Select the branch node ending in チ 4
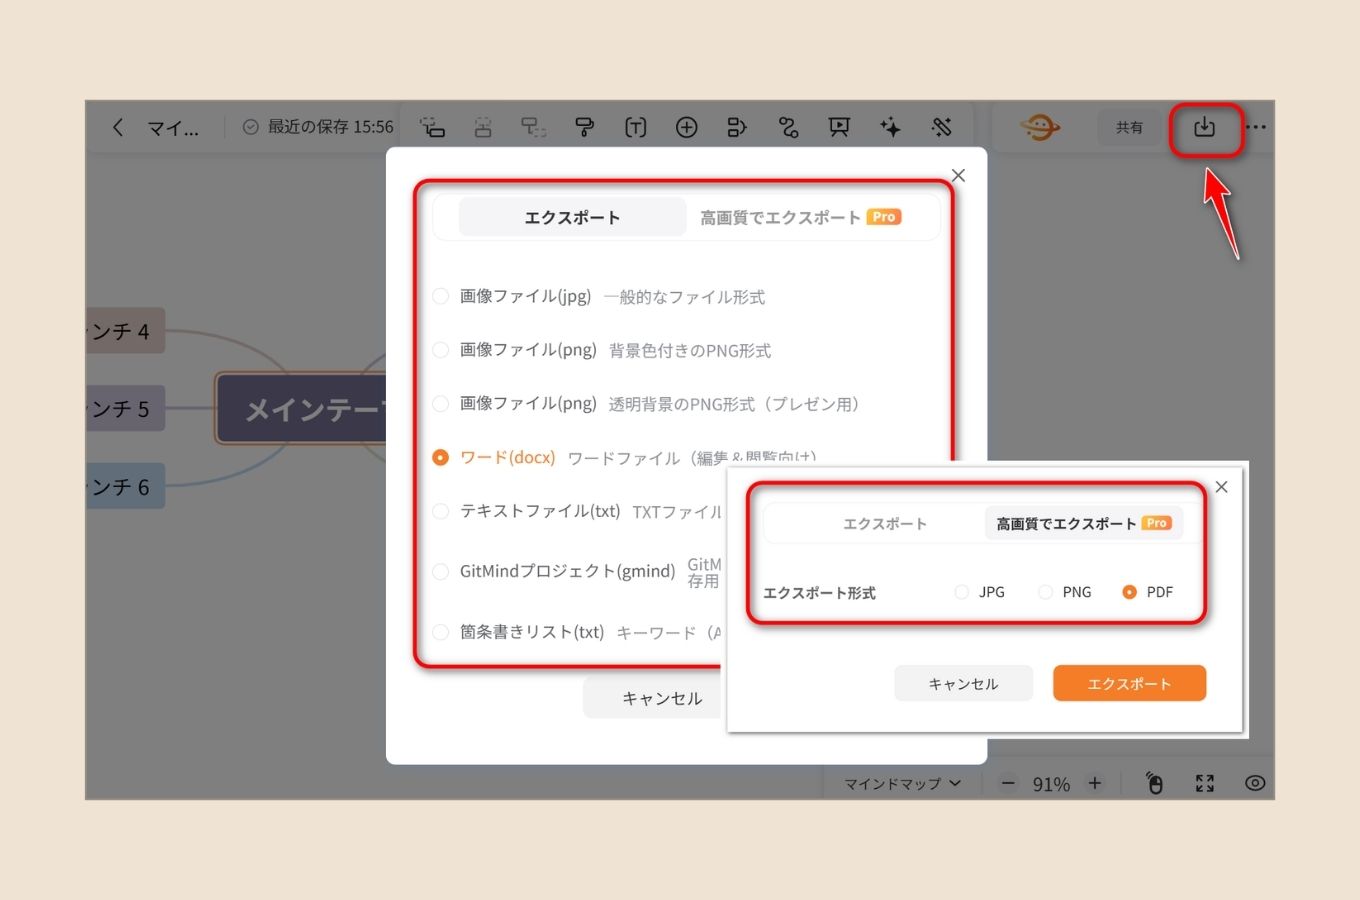 click(125, 331)
